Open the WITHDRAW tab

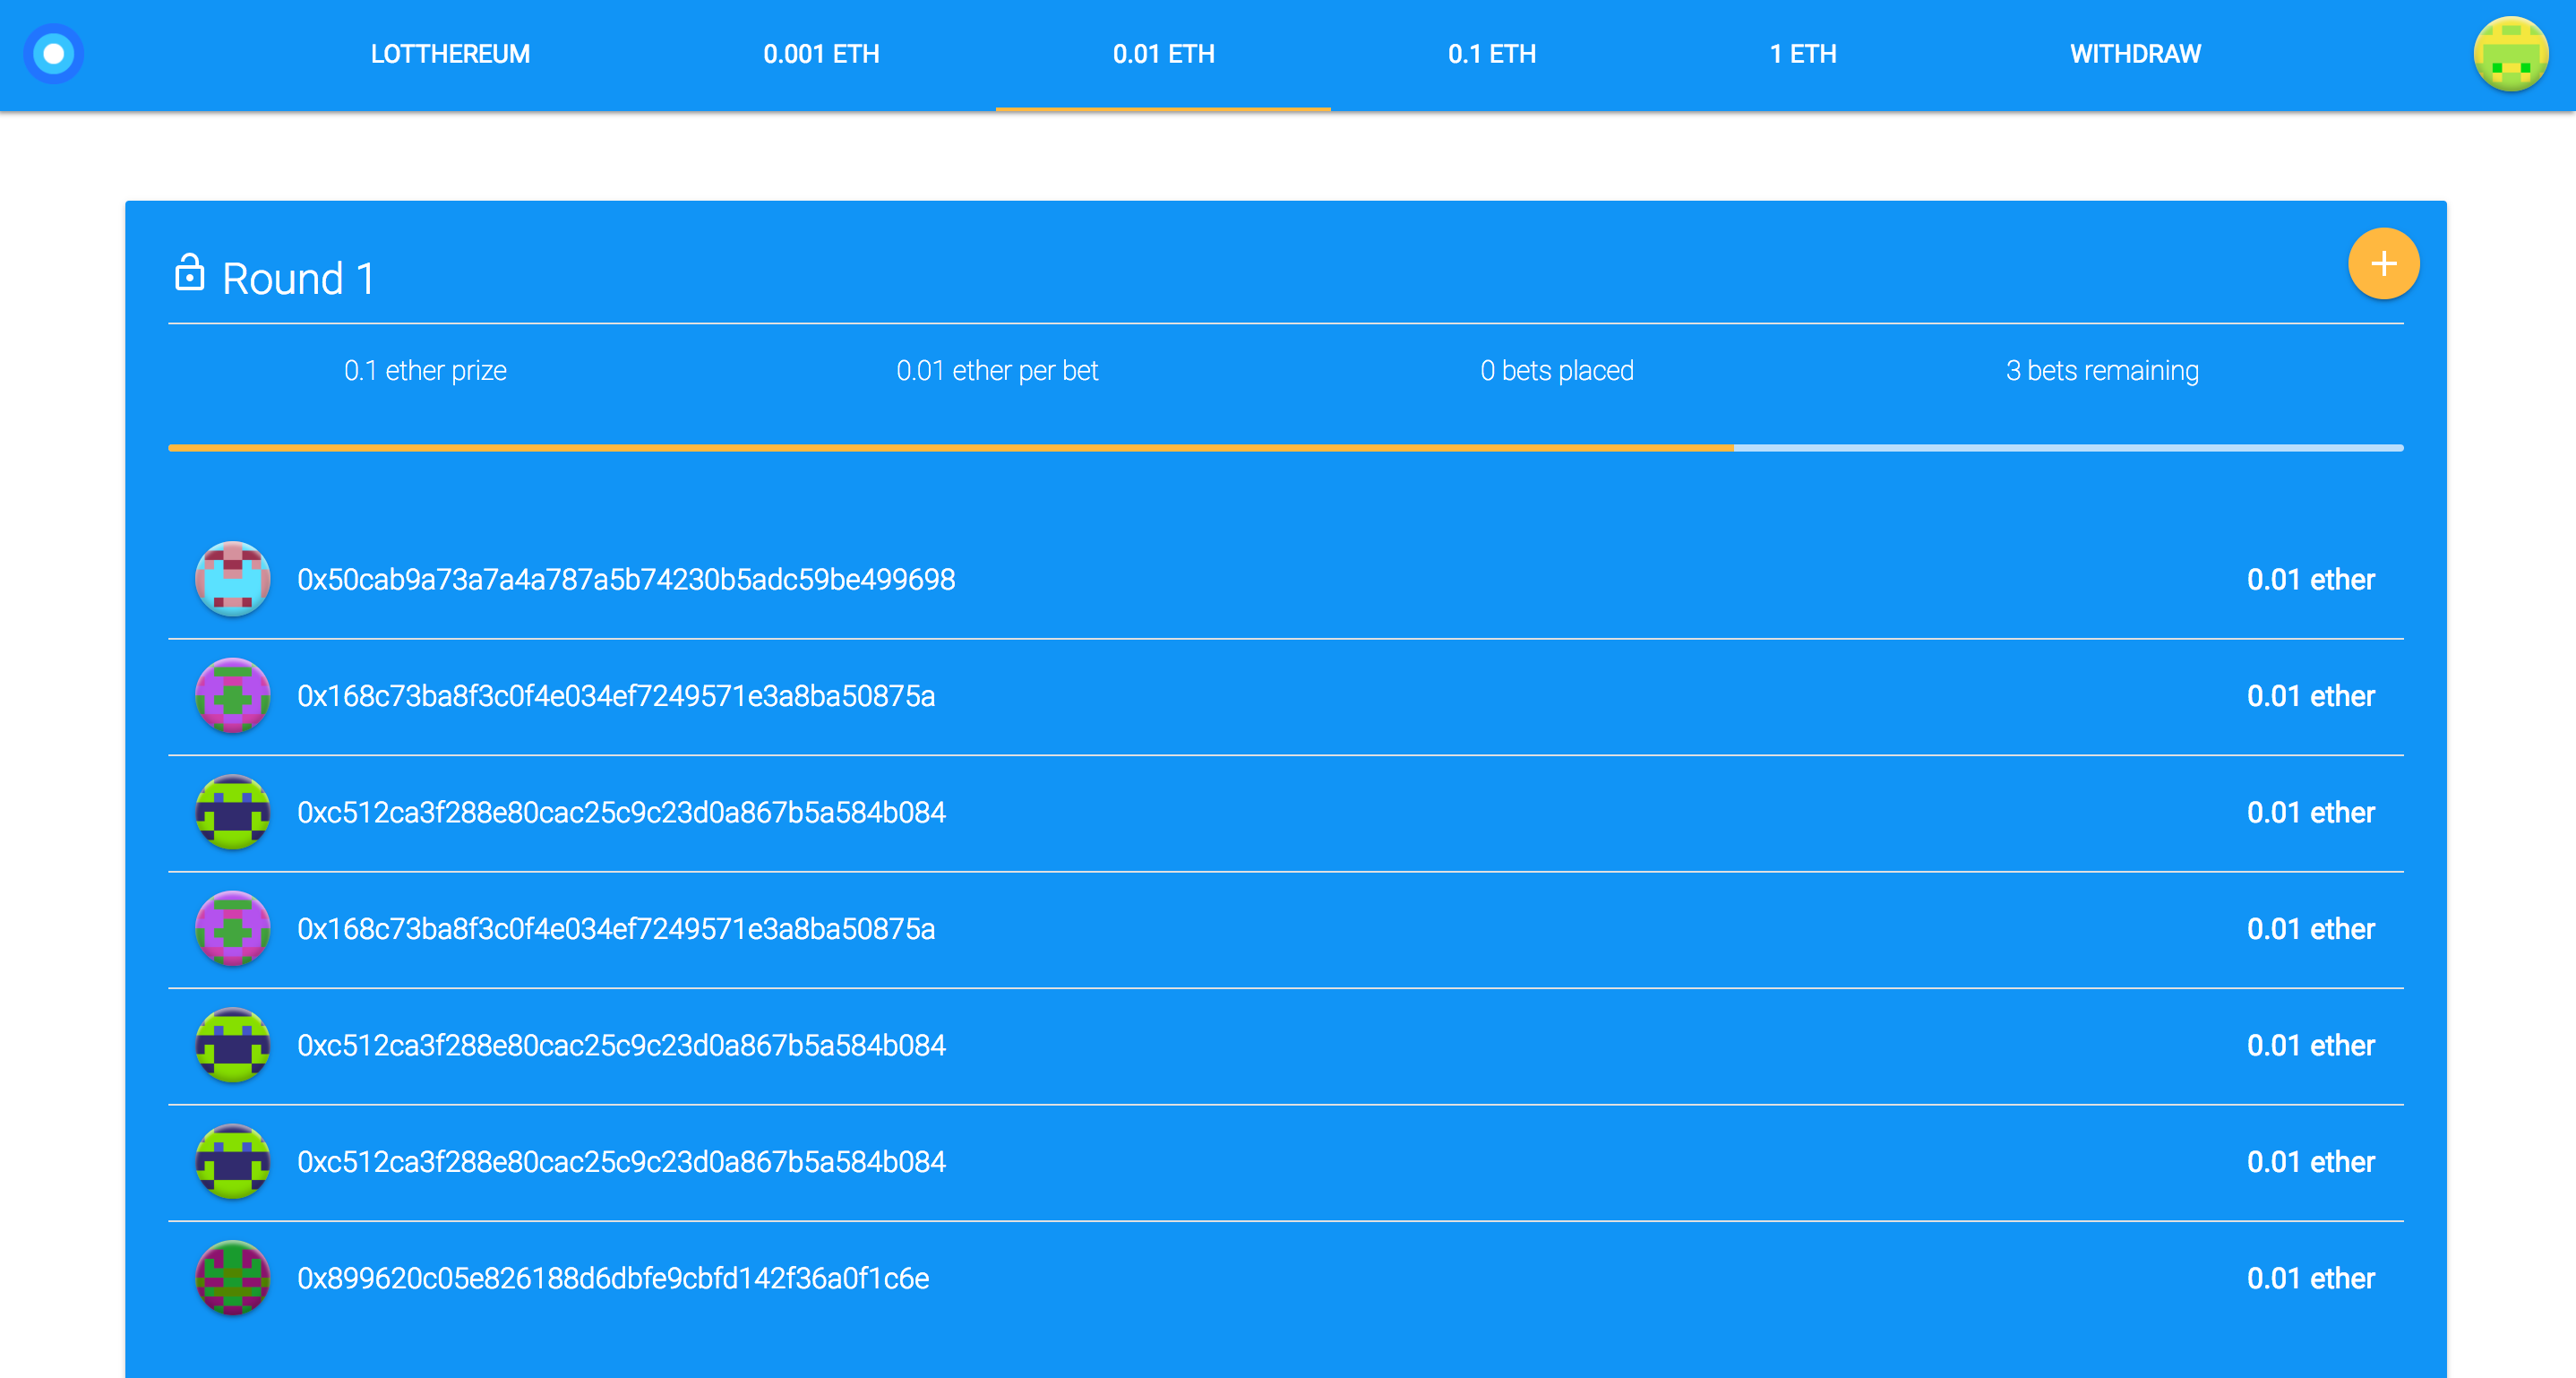pos(2135,54)
